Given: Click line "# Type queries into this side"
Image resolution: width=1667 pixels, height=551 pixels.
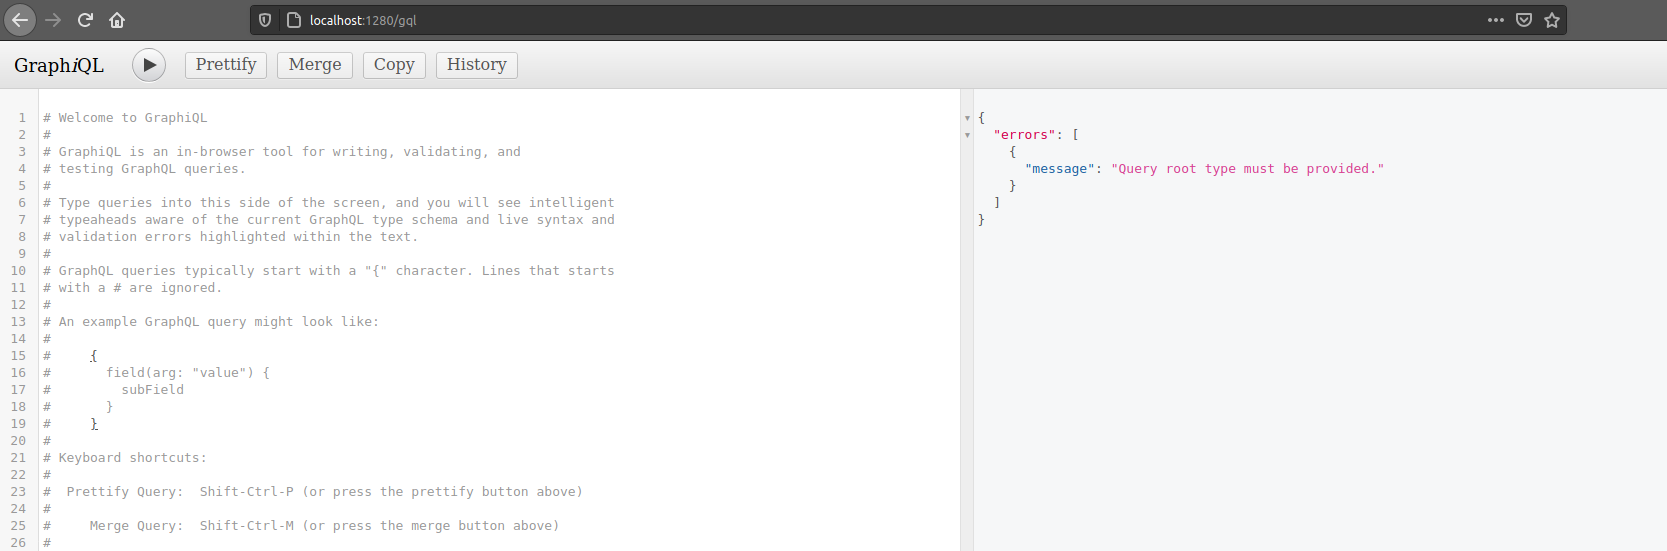Looking at the screenshot, I should (329, 203).
